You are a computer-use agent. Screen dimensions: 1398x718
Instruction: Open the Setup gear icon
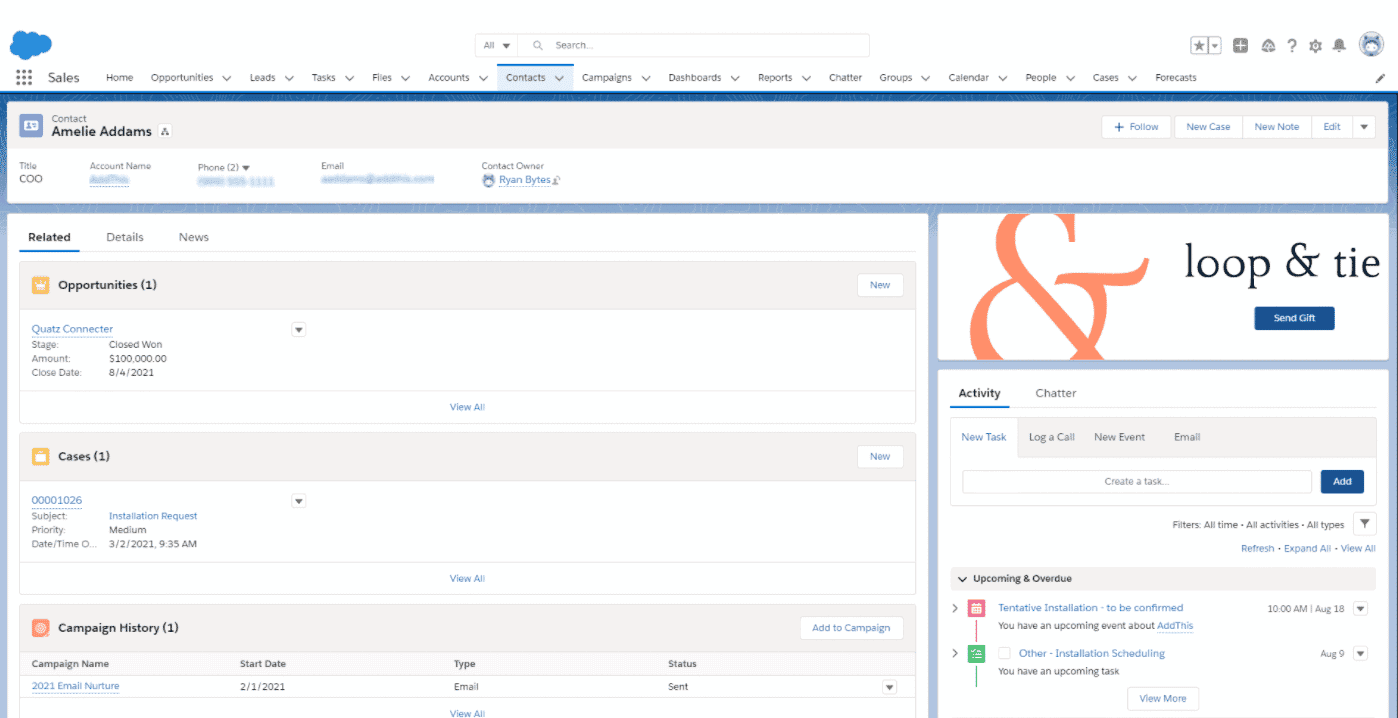pos(1315,45)
